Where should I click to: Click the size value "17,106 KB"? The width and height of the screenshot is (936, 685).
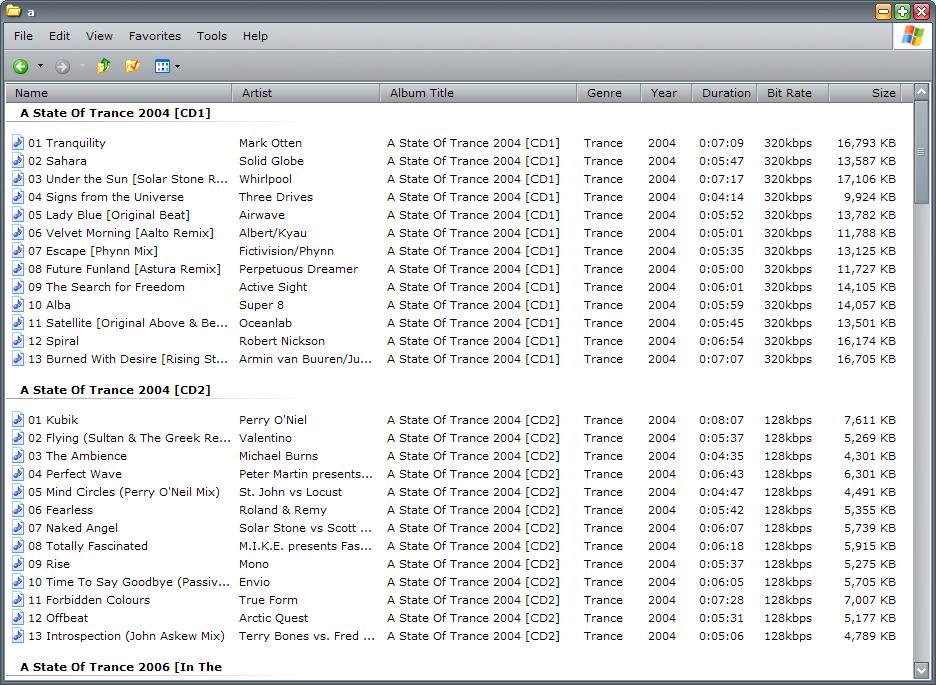pos(866,179)
